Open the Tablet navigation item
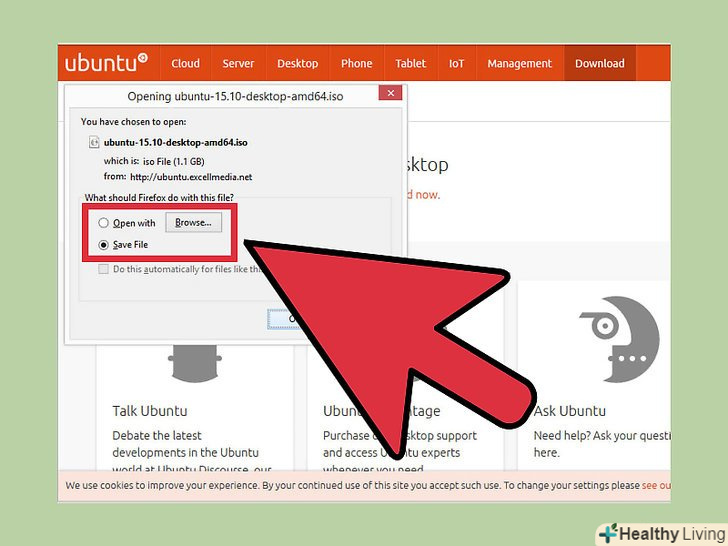 click(410, 63)
